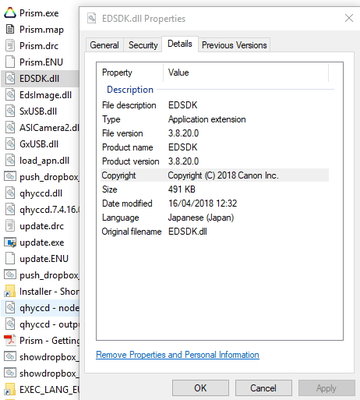This screenshot has height=400, width=360.
Task: Click the qhyccd - outp file icon
Action: pos(10,324)
